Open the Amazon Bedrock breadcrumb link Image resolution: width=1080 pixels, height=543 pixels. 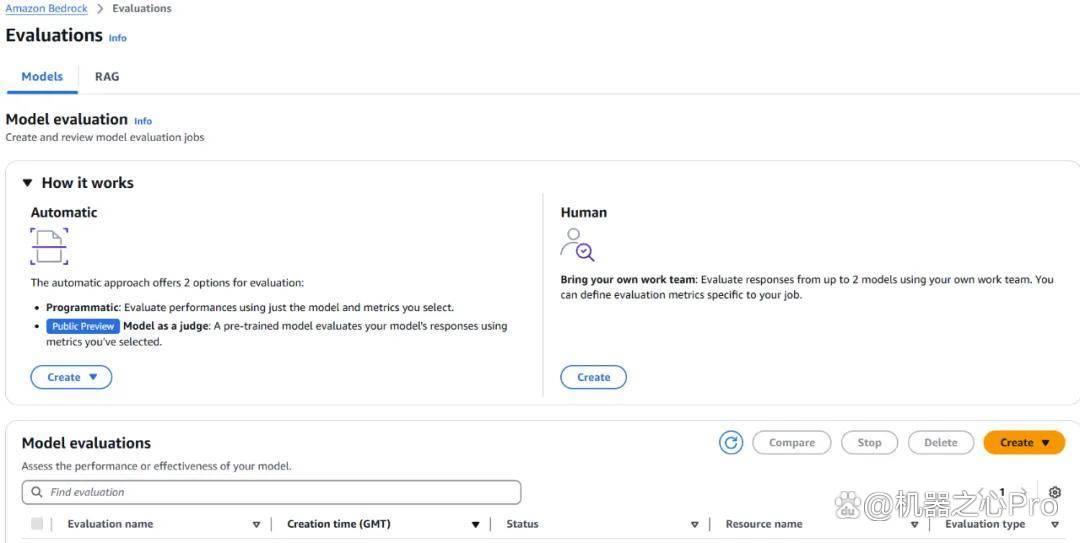[x=46, y=9]
